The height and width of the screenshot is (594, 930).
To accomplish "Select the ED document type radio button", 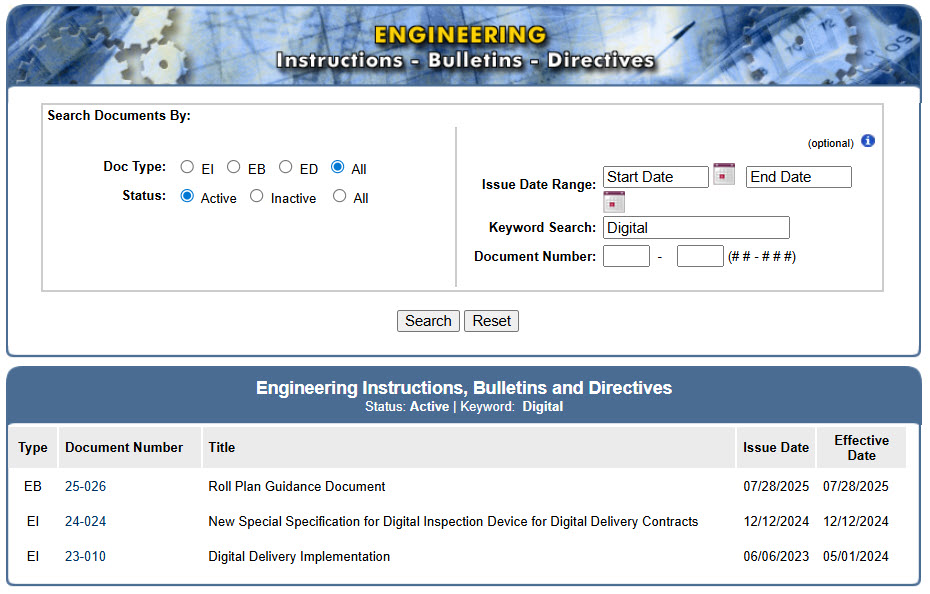I will coord(285,167).
